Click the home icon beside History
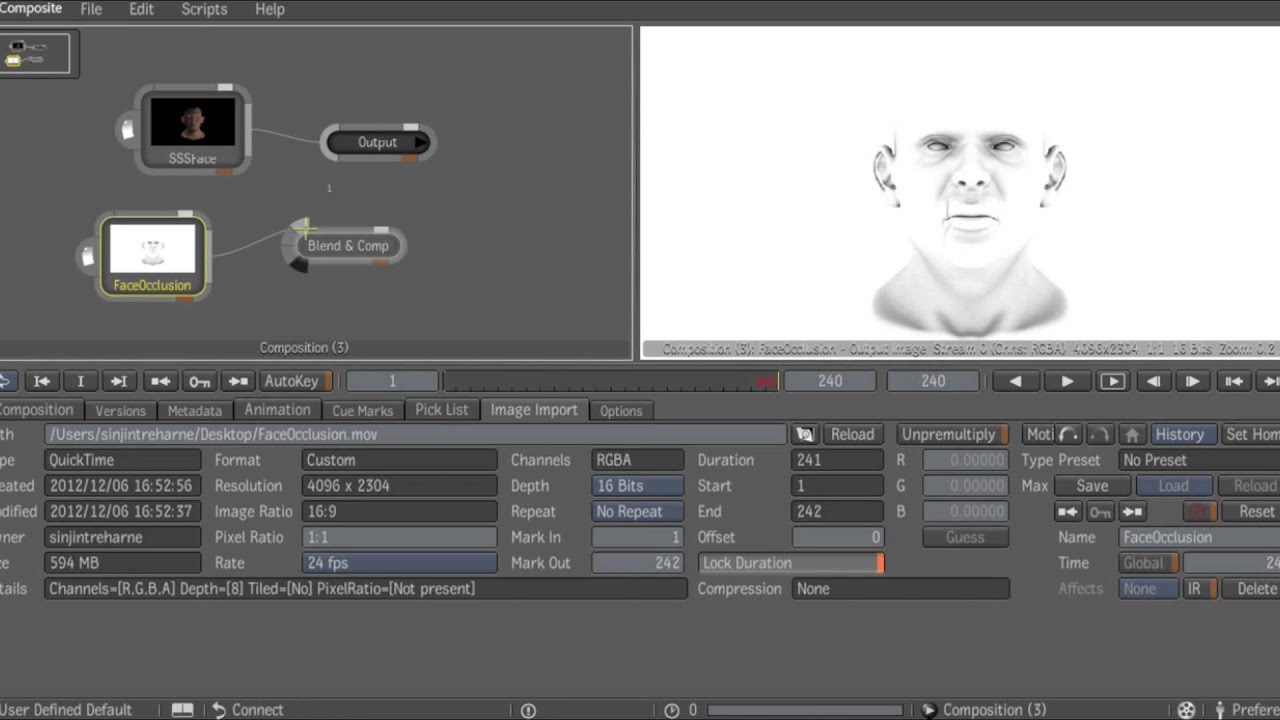1280x720 pixels. click(x=1131, y=435)
